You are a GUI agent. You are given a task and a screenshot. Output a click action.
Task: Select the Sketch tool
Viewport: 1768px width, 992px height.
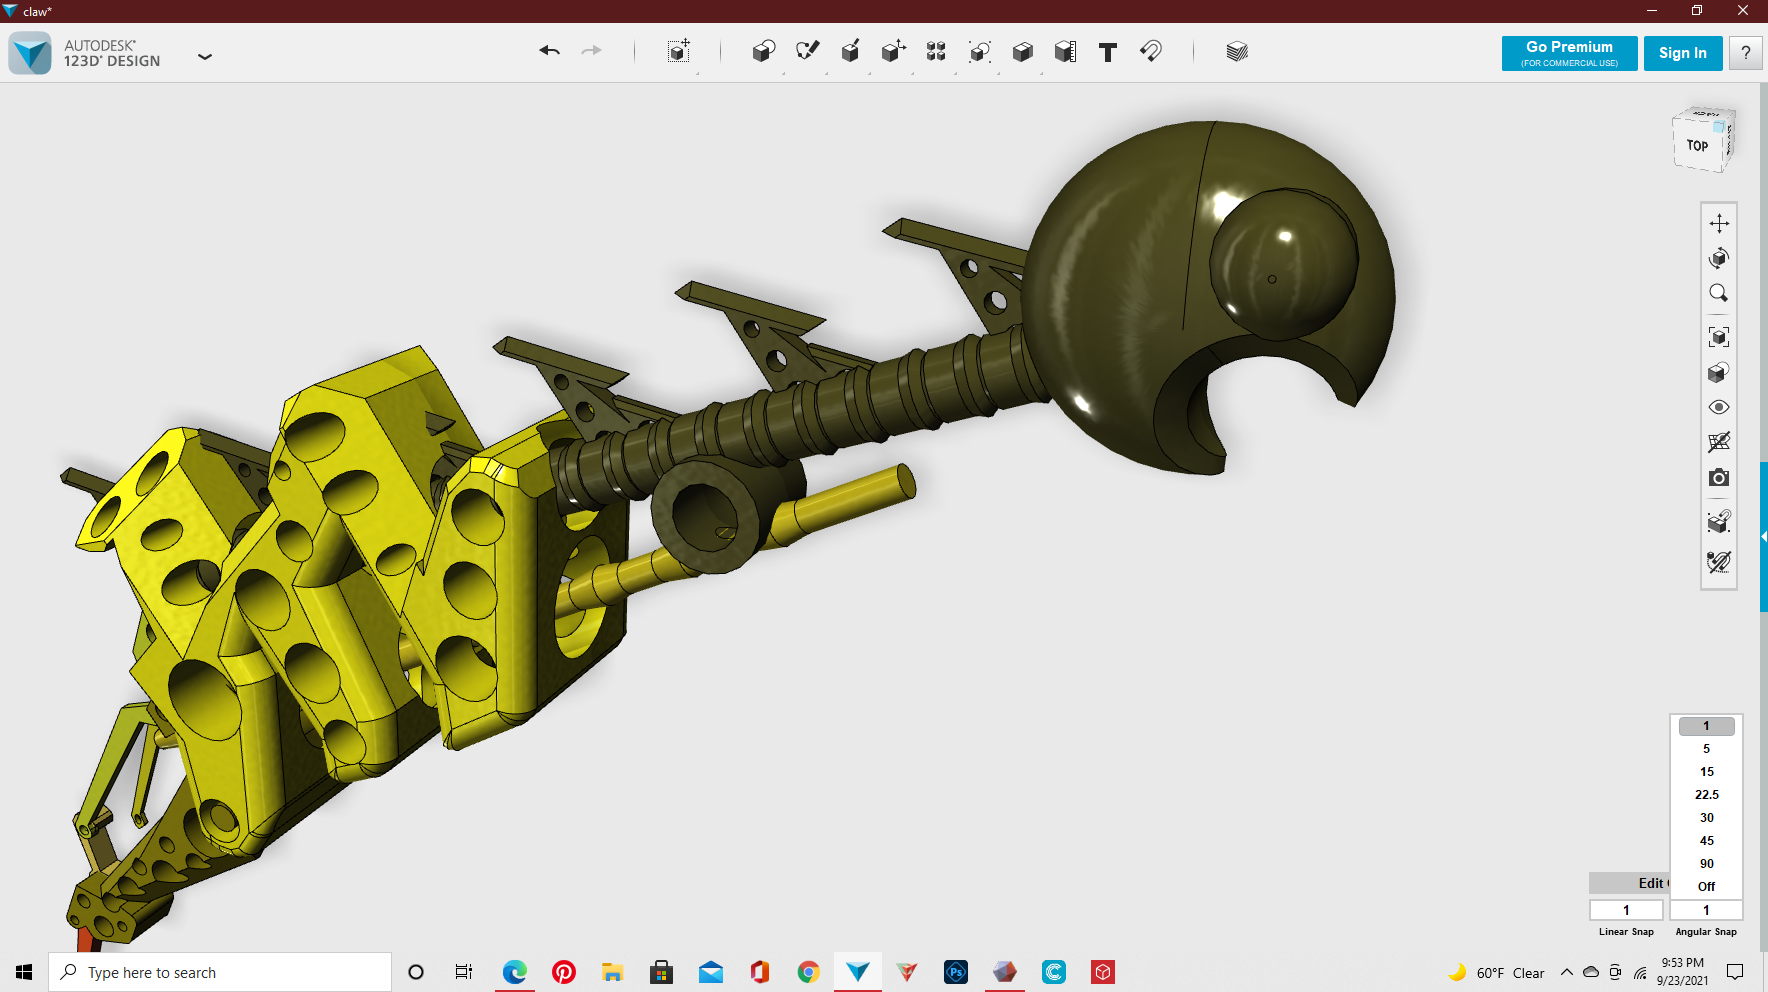[x=807, y=51]
